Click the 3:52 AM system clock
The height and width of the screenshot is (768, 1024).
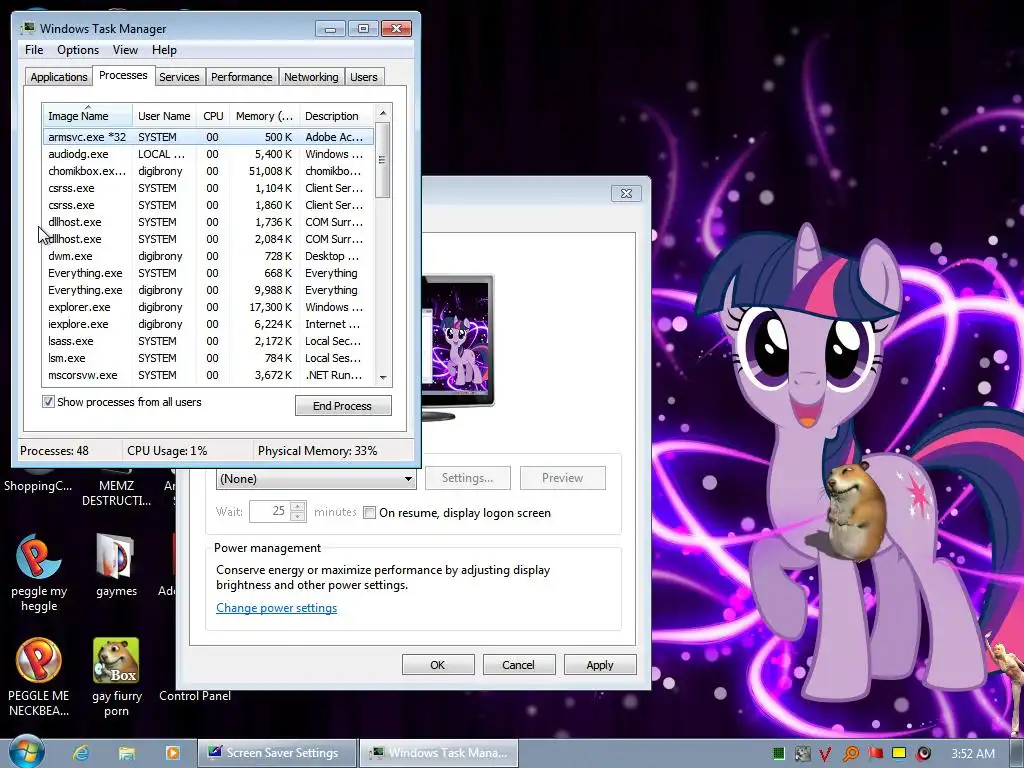click(973, 754)
